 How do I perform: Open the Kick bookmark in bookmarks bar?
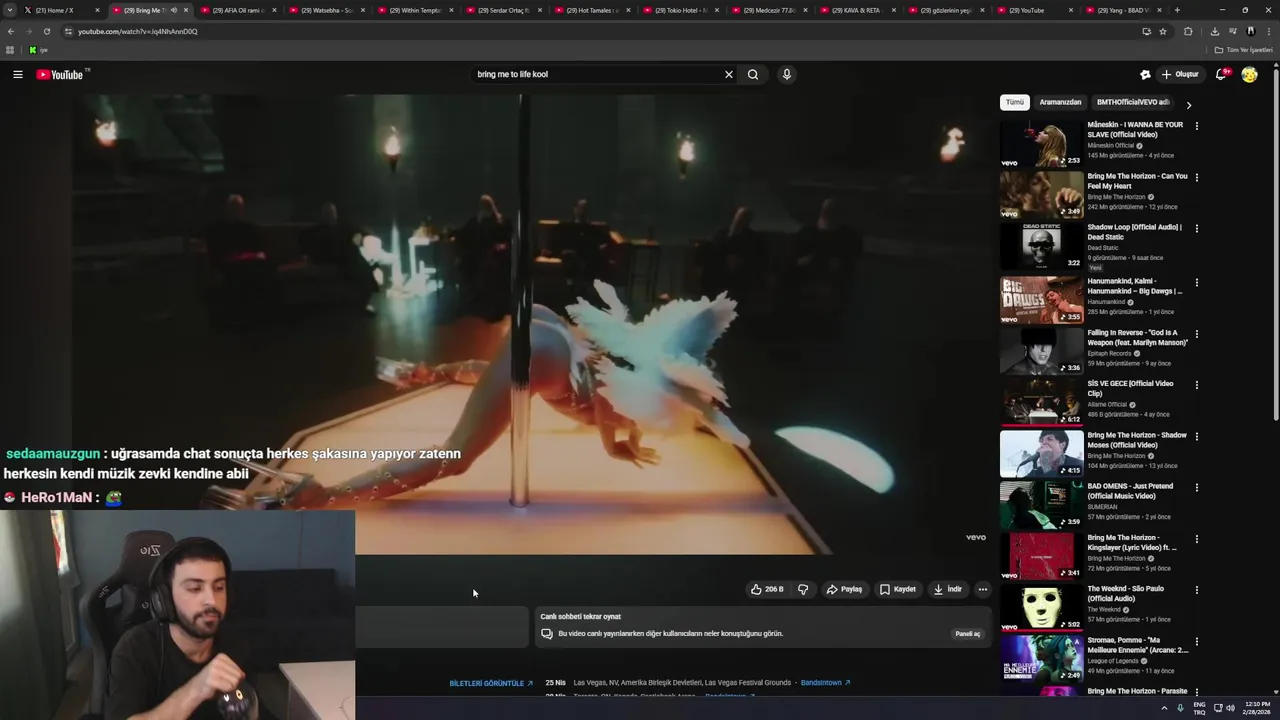pos(37,50)
